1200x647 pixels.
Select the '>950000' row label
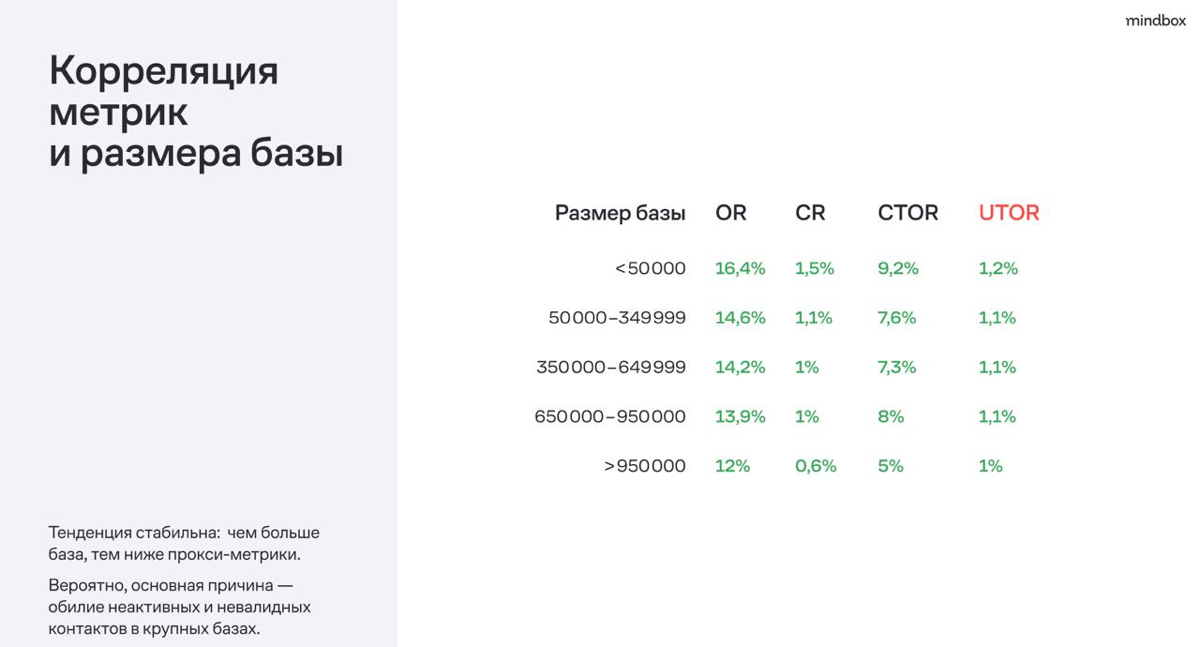[645, 466]
